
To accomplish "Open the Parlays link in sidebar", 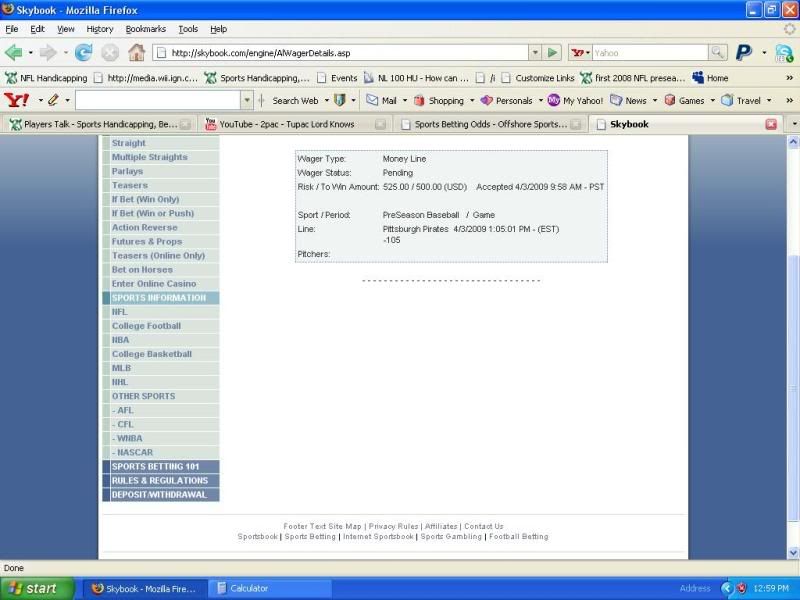I will (x=127, y=171).
